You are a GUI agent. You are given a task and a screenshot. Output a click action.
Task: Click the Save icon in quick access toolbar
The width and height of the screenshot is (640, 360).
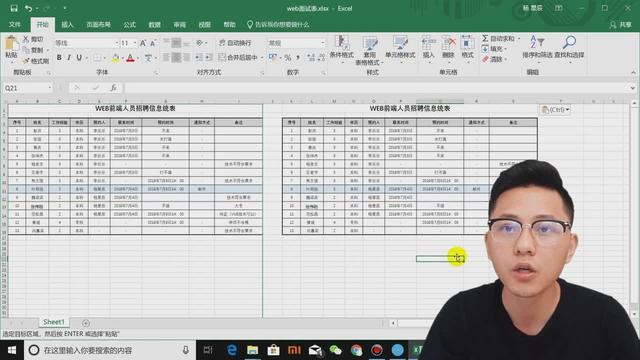(14, 8)
